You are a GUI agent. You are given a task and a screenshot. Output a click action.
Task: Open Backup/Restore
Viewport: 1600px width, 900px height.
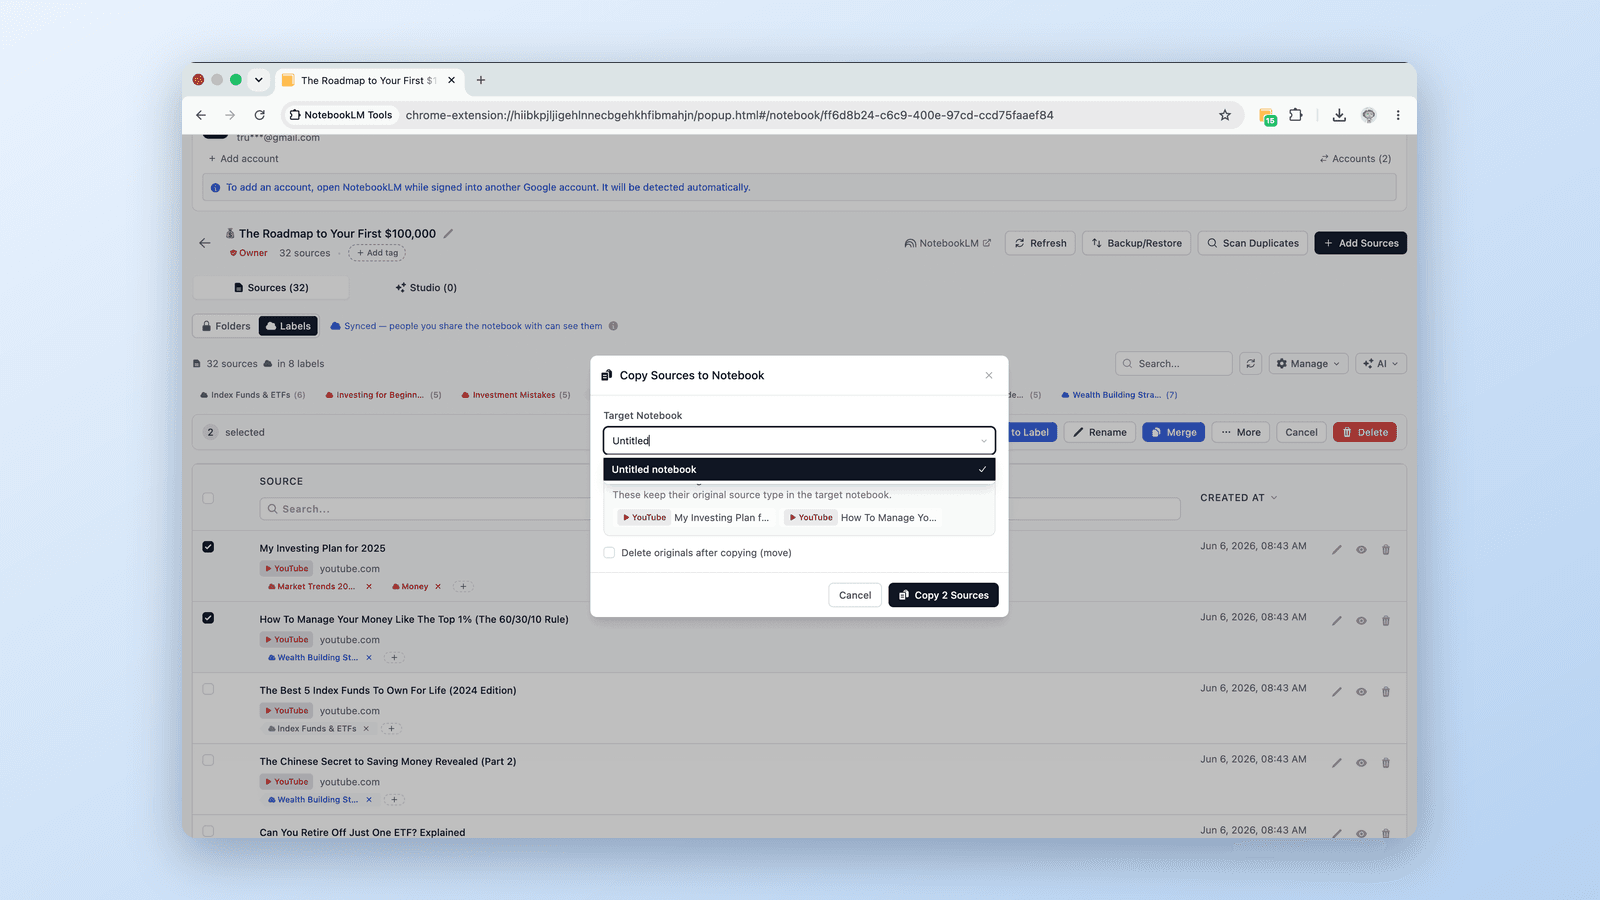(x=1136, y=243)
